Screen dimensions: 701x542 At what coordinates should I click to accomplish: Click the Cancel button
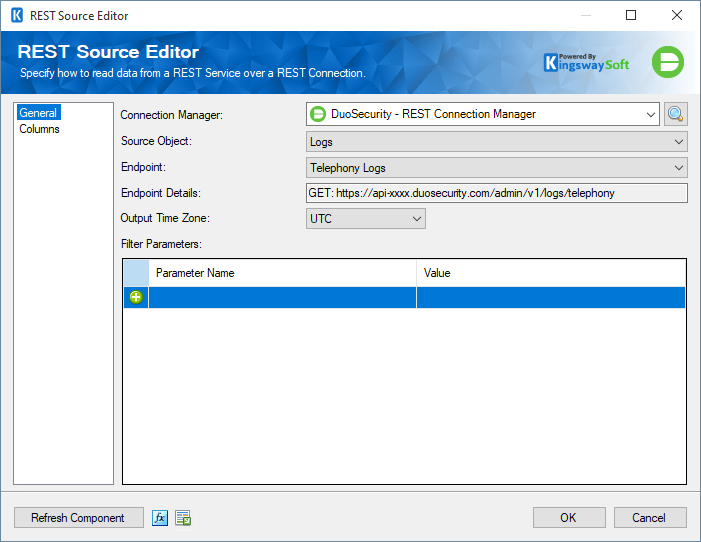[x=650, y=518]
